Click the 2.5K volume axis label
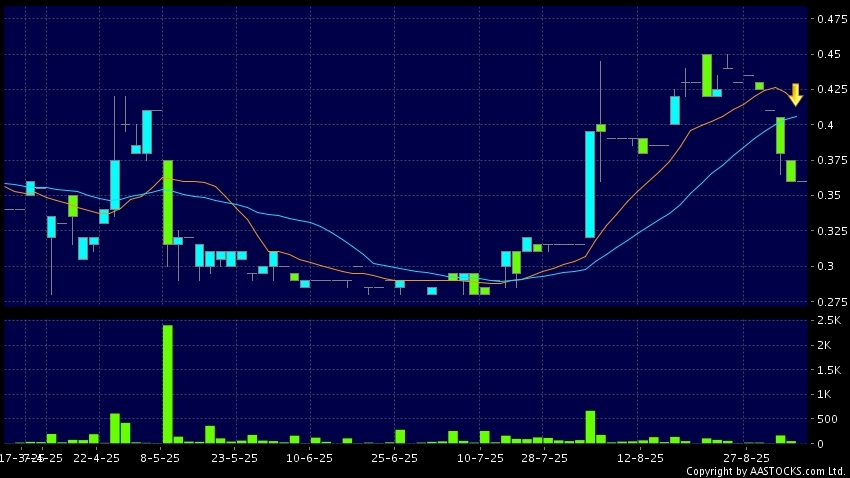 pos(829,320)
